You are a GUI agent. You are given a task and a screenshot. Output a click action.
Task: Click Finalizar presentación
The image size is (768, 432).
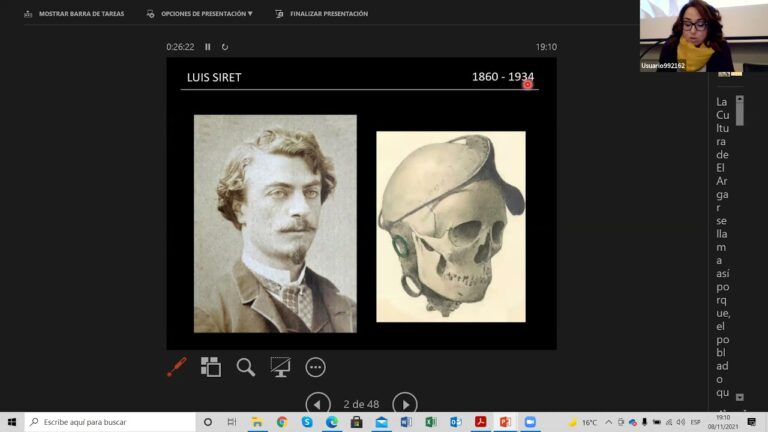pos(321,14)
